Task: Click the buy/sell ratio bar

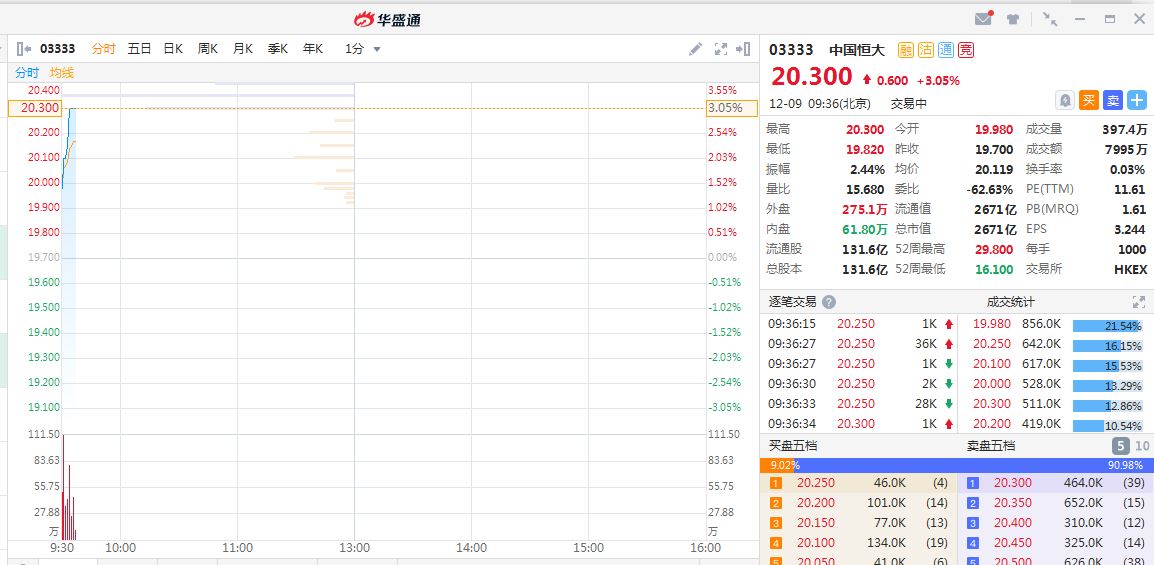Action: [x=956, y=465]
